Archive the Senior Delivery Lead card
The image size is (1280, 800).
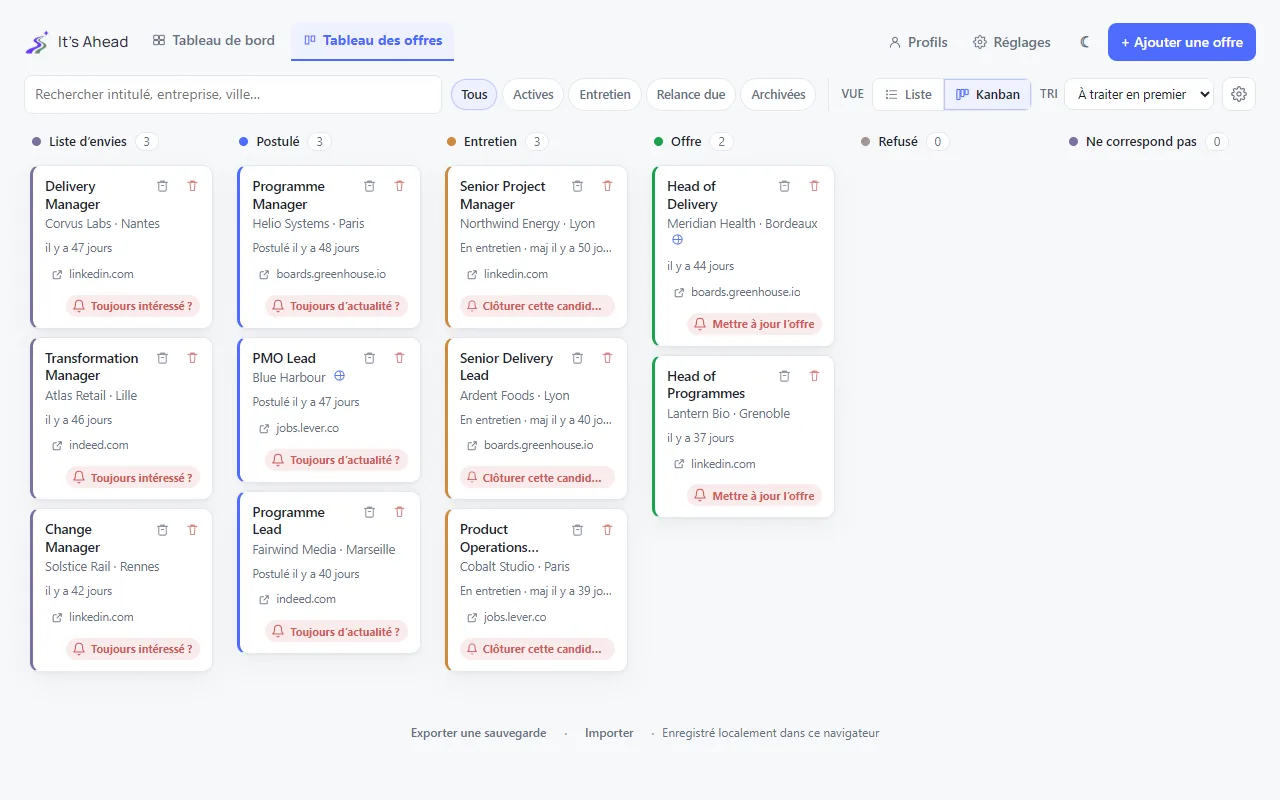click(x=577, y=358)
